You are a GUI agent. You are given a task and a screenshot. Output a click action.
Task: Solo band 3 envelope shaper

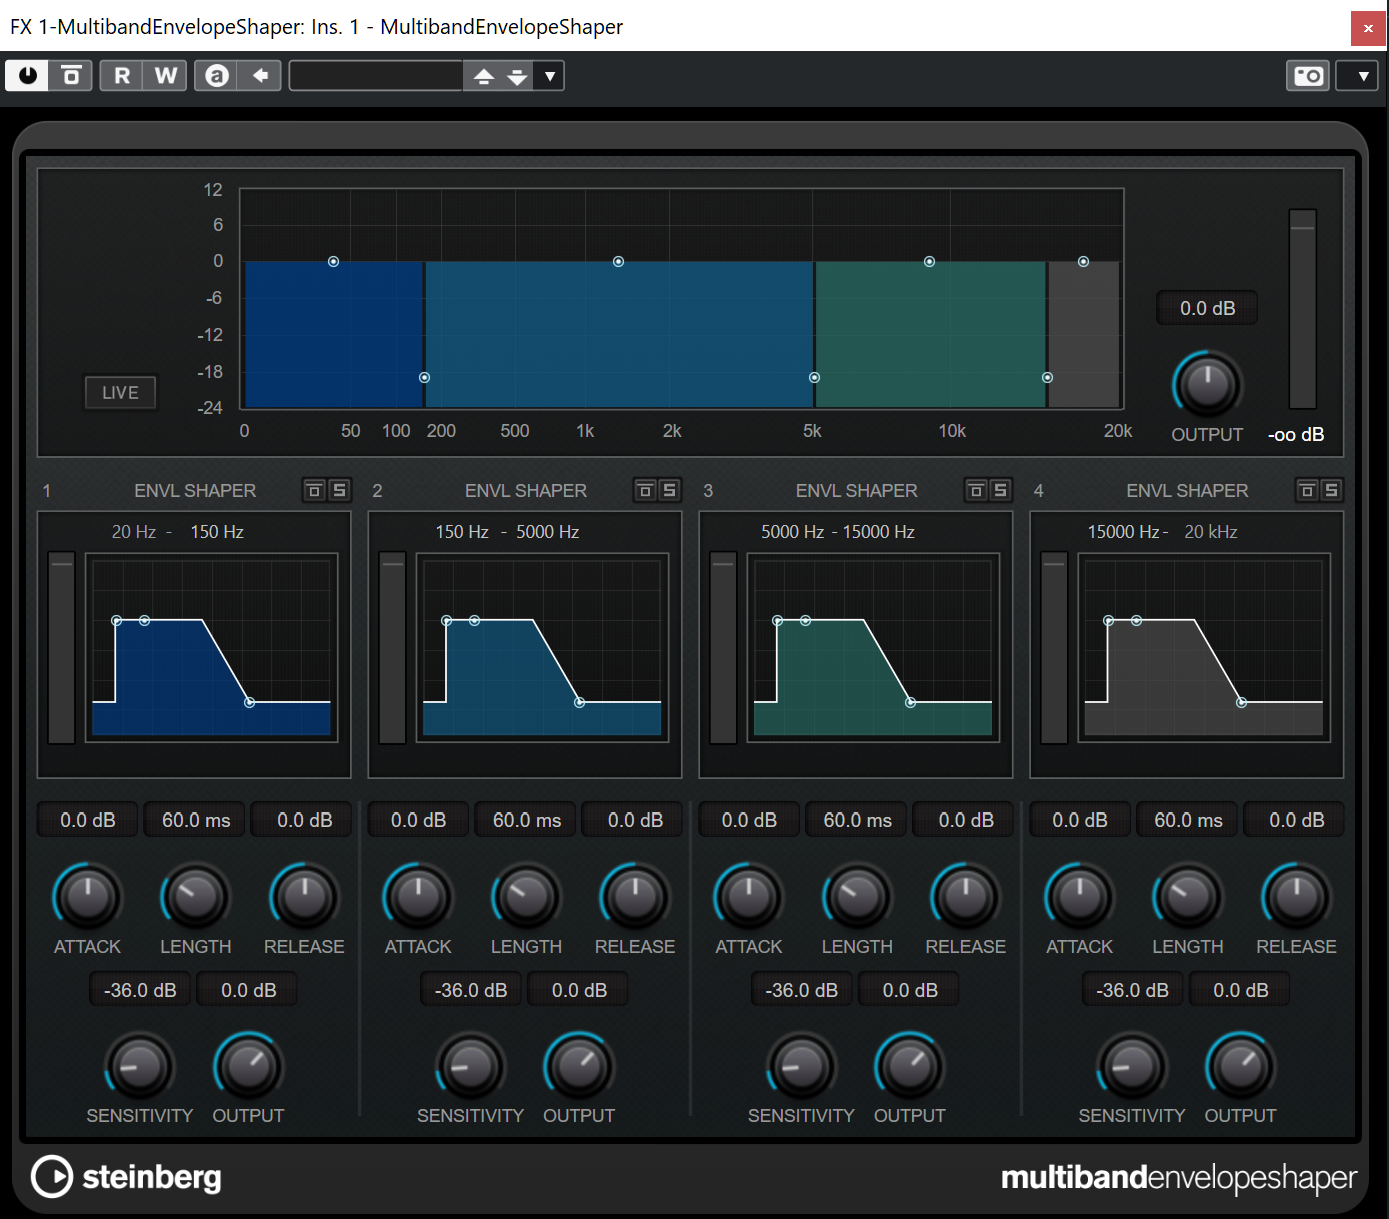1001,490
